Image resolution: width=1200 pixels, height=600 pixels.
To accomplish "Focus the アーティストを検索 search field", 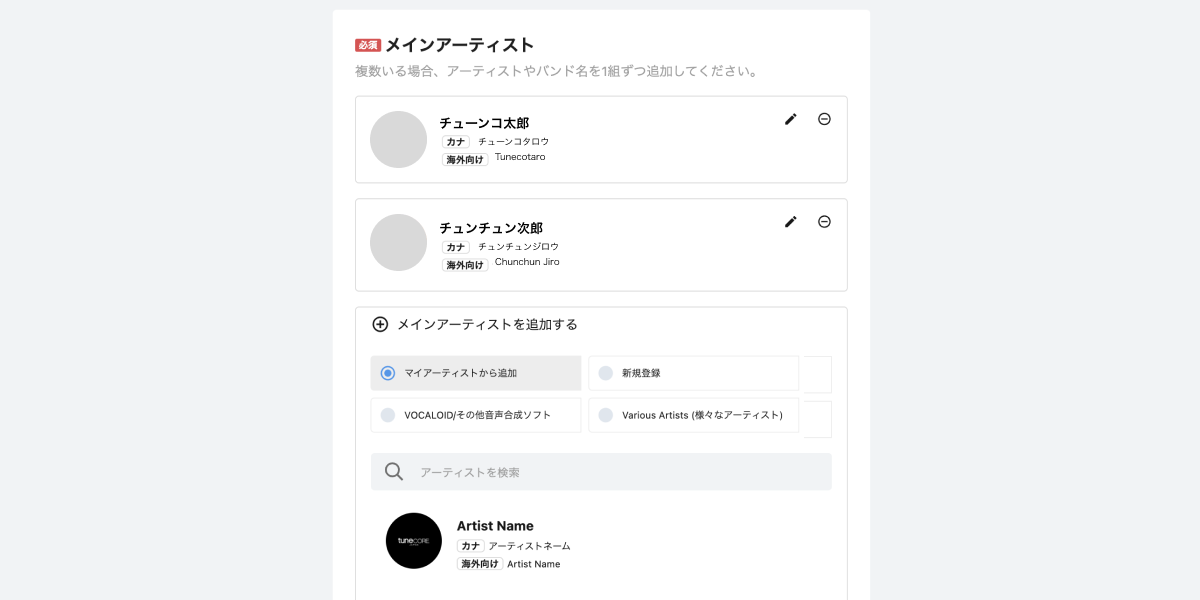I will (x=601, y=472).
